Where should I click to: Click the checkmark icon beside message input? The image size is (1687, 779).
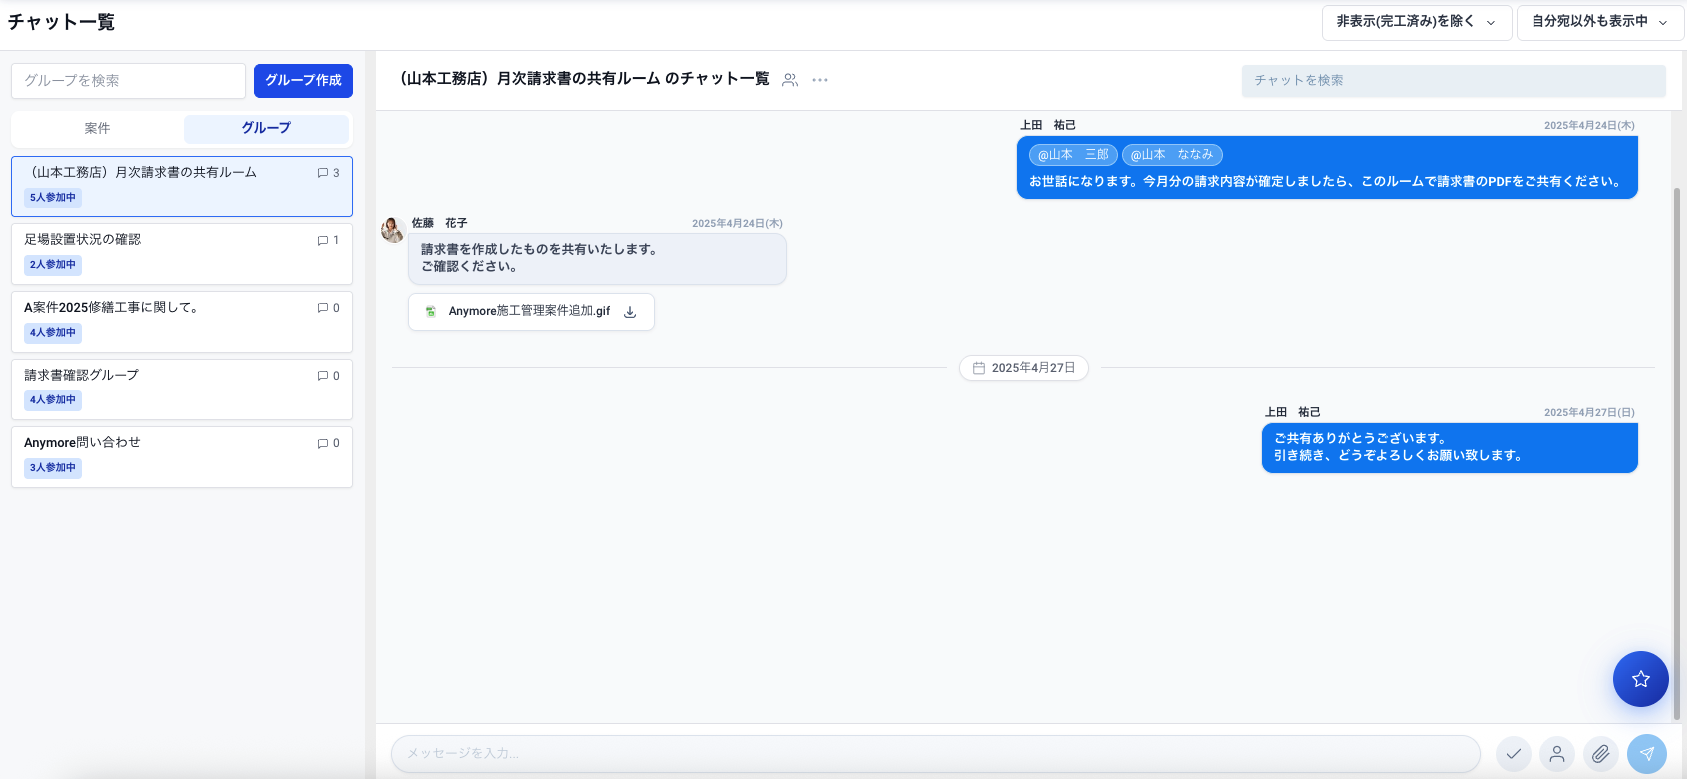tap(1514, 754)
